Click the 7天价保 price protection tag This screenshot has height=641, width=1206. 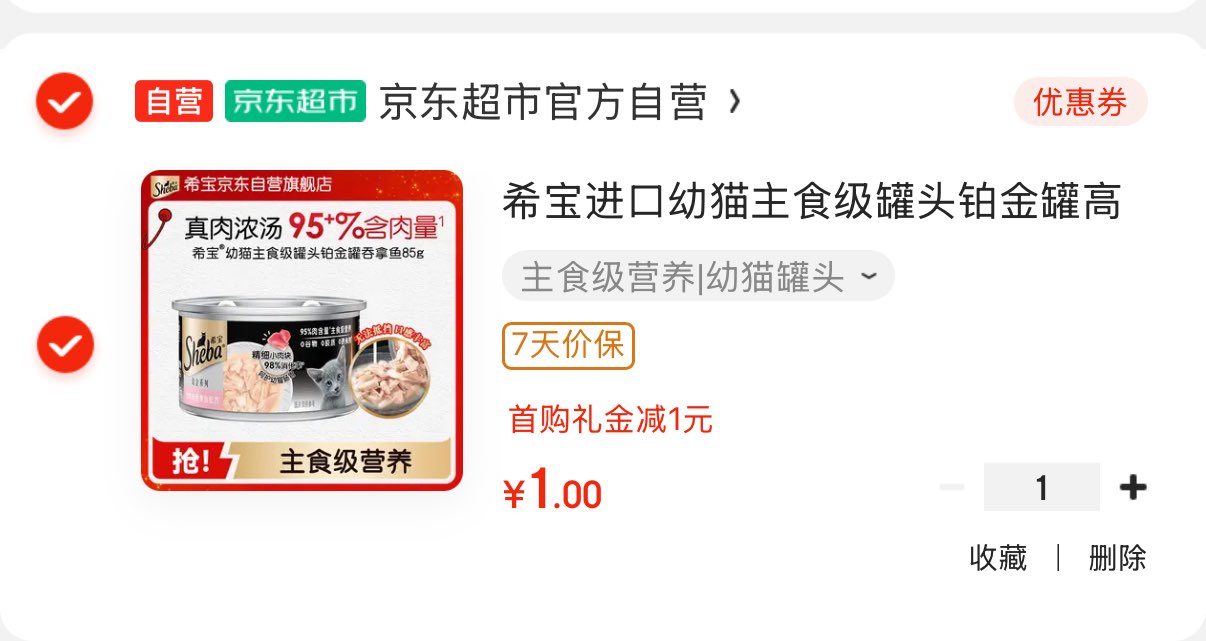pyautogui.click(x=568, y=345)
